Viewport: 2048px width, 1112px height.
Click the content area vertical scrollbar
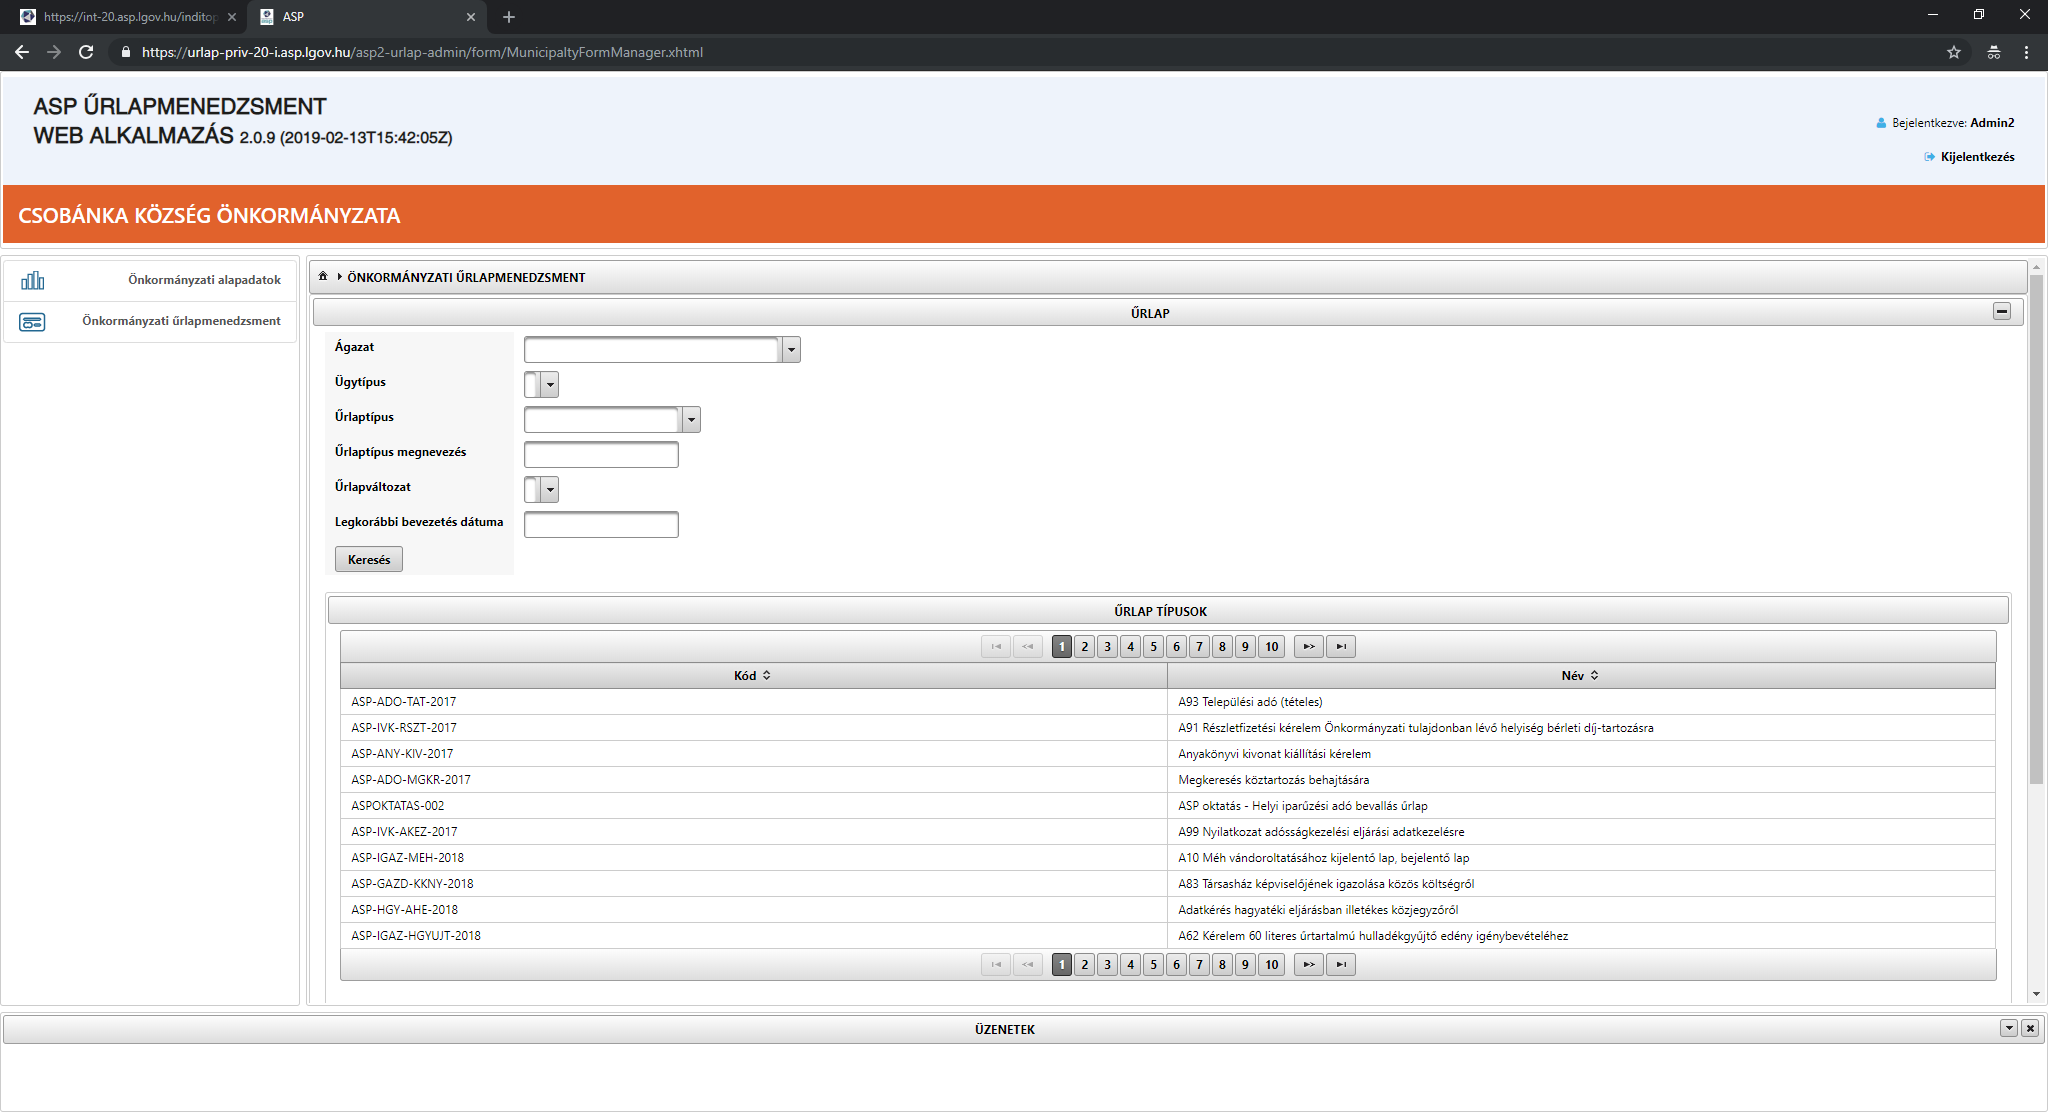click(x=2036, y=530)
